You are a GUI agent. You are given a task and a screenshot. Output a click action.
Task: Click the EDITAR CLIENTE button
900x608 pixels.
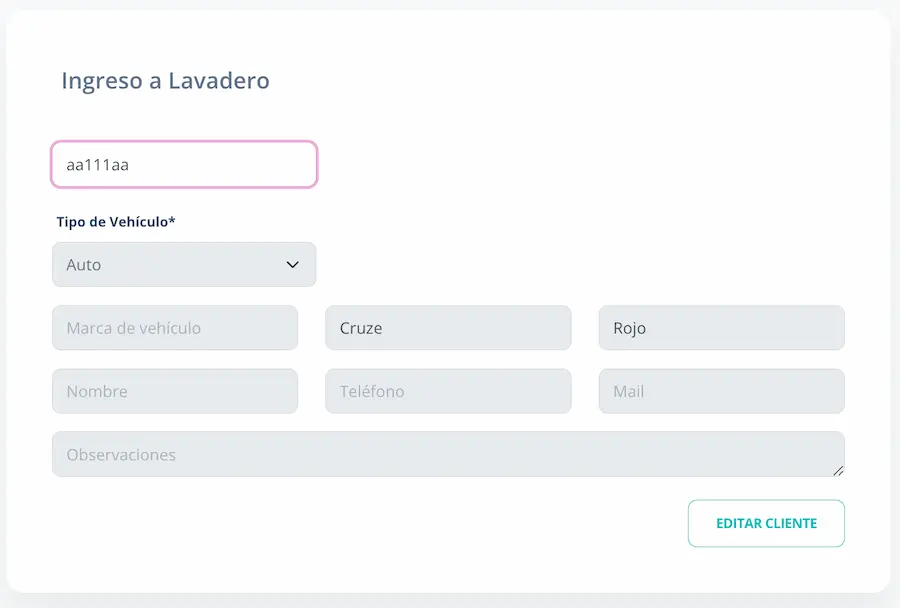(x=766, y=523)
